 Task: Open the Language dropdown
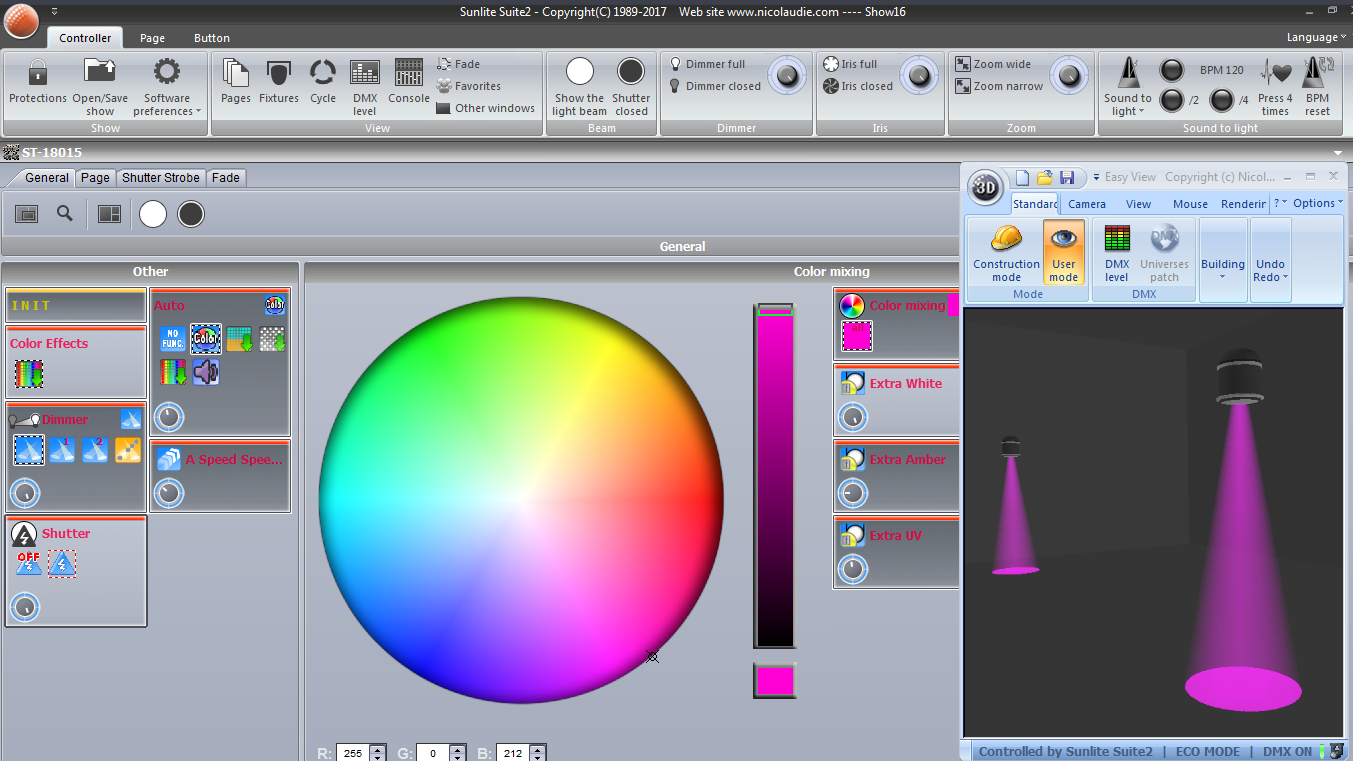(x=1316, y=37)
